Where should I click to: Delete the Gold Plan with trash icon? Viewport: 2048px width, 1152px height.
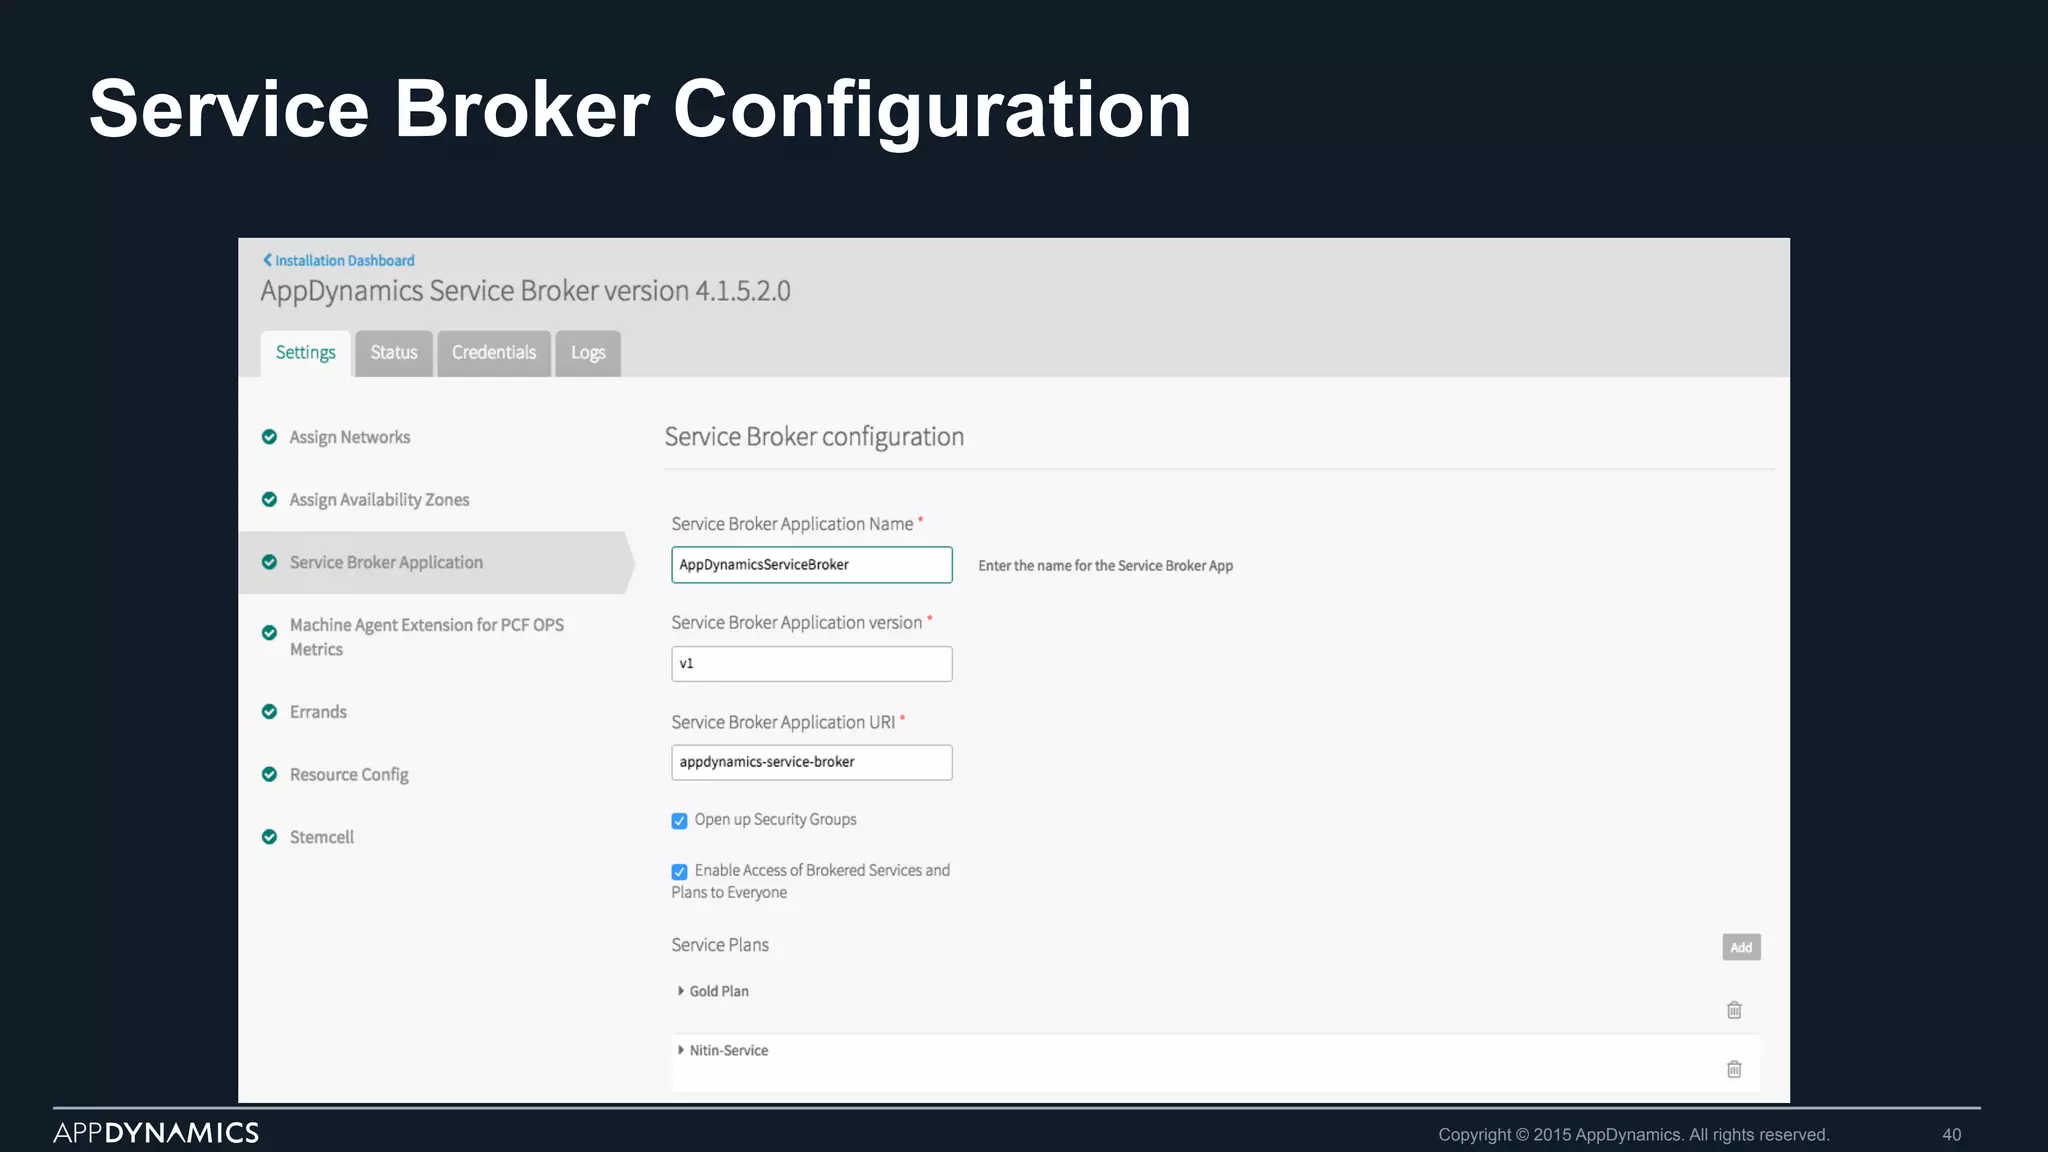(x=1734, y=1010)
